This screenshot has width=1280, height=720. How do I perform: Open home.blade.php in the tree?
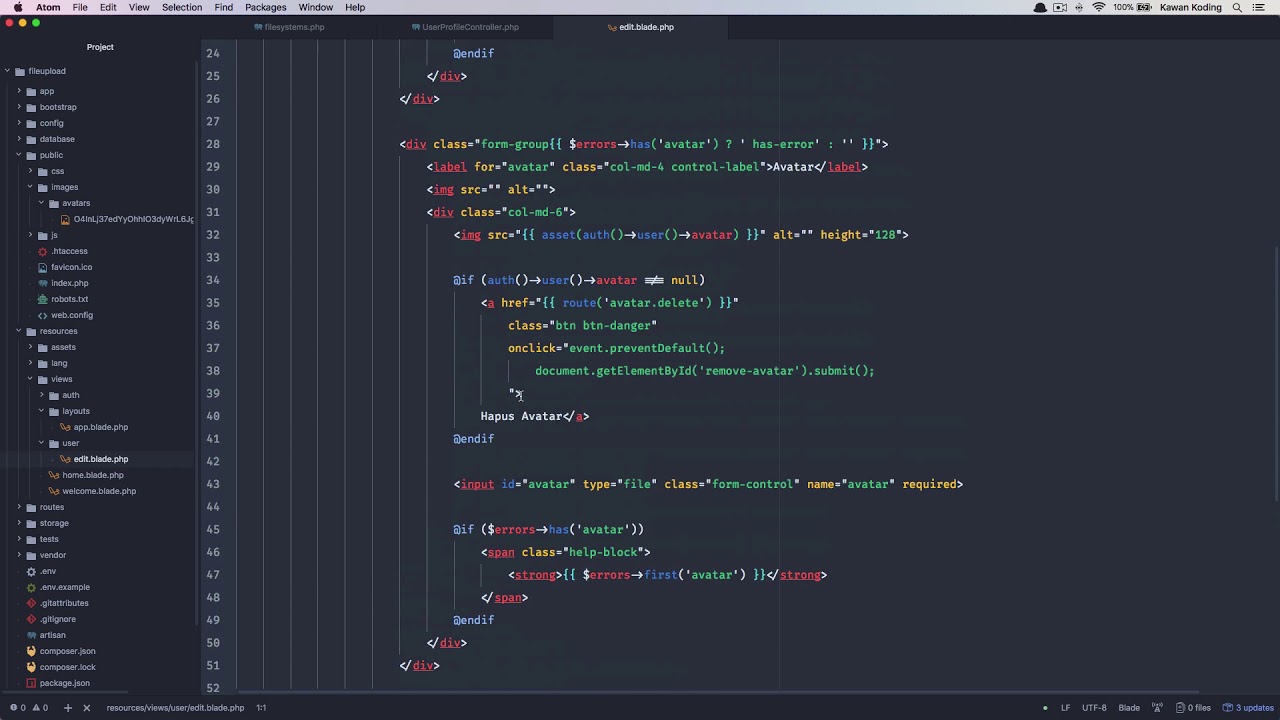point(93,475)
